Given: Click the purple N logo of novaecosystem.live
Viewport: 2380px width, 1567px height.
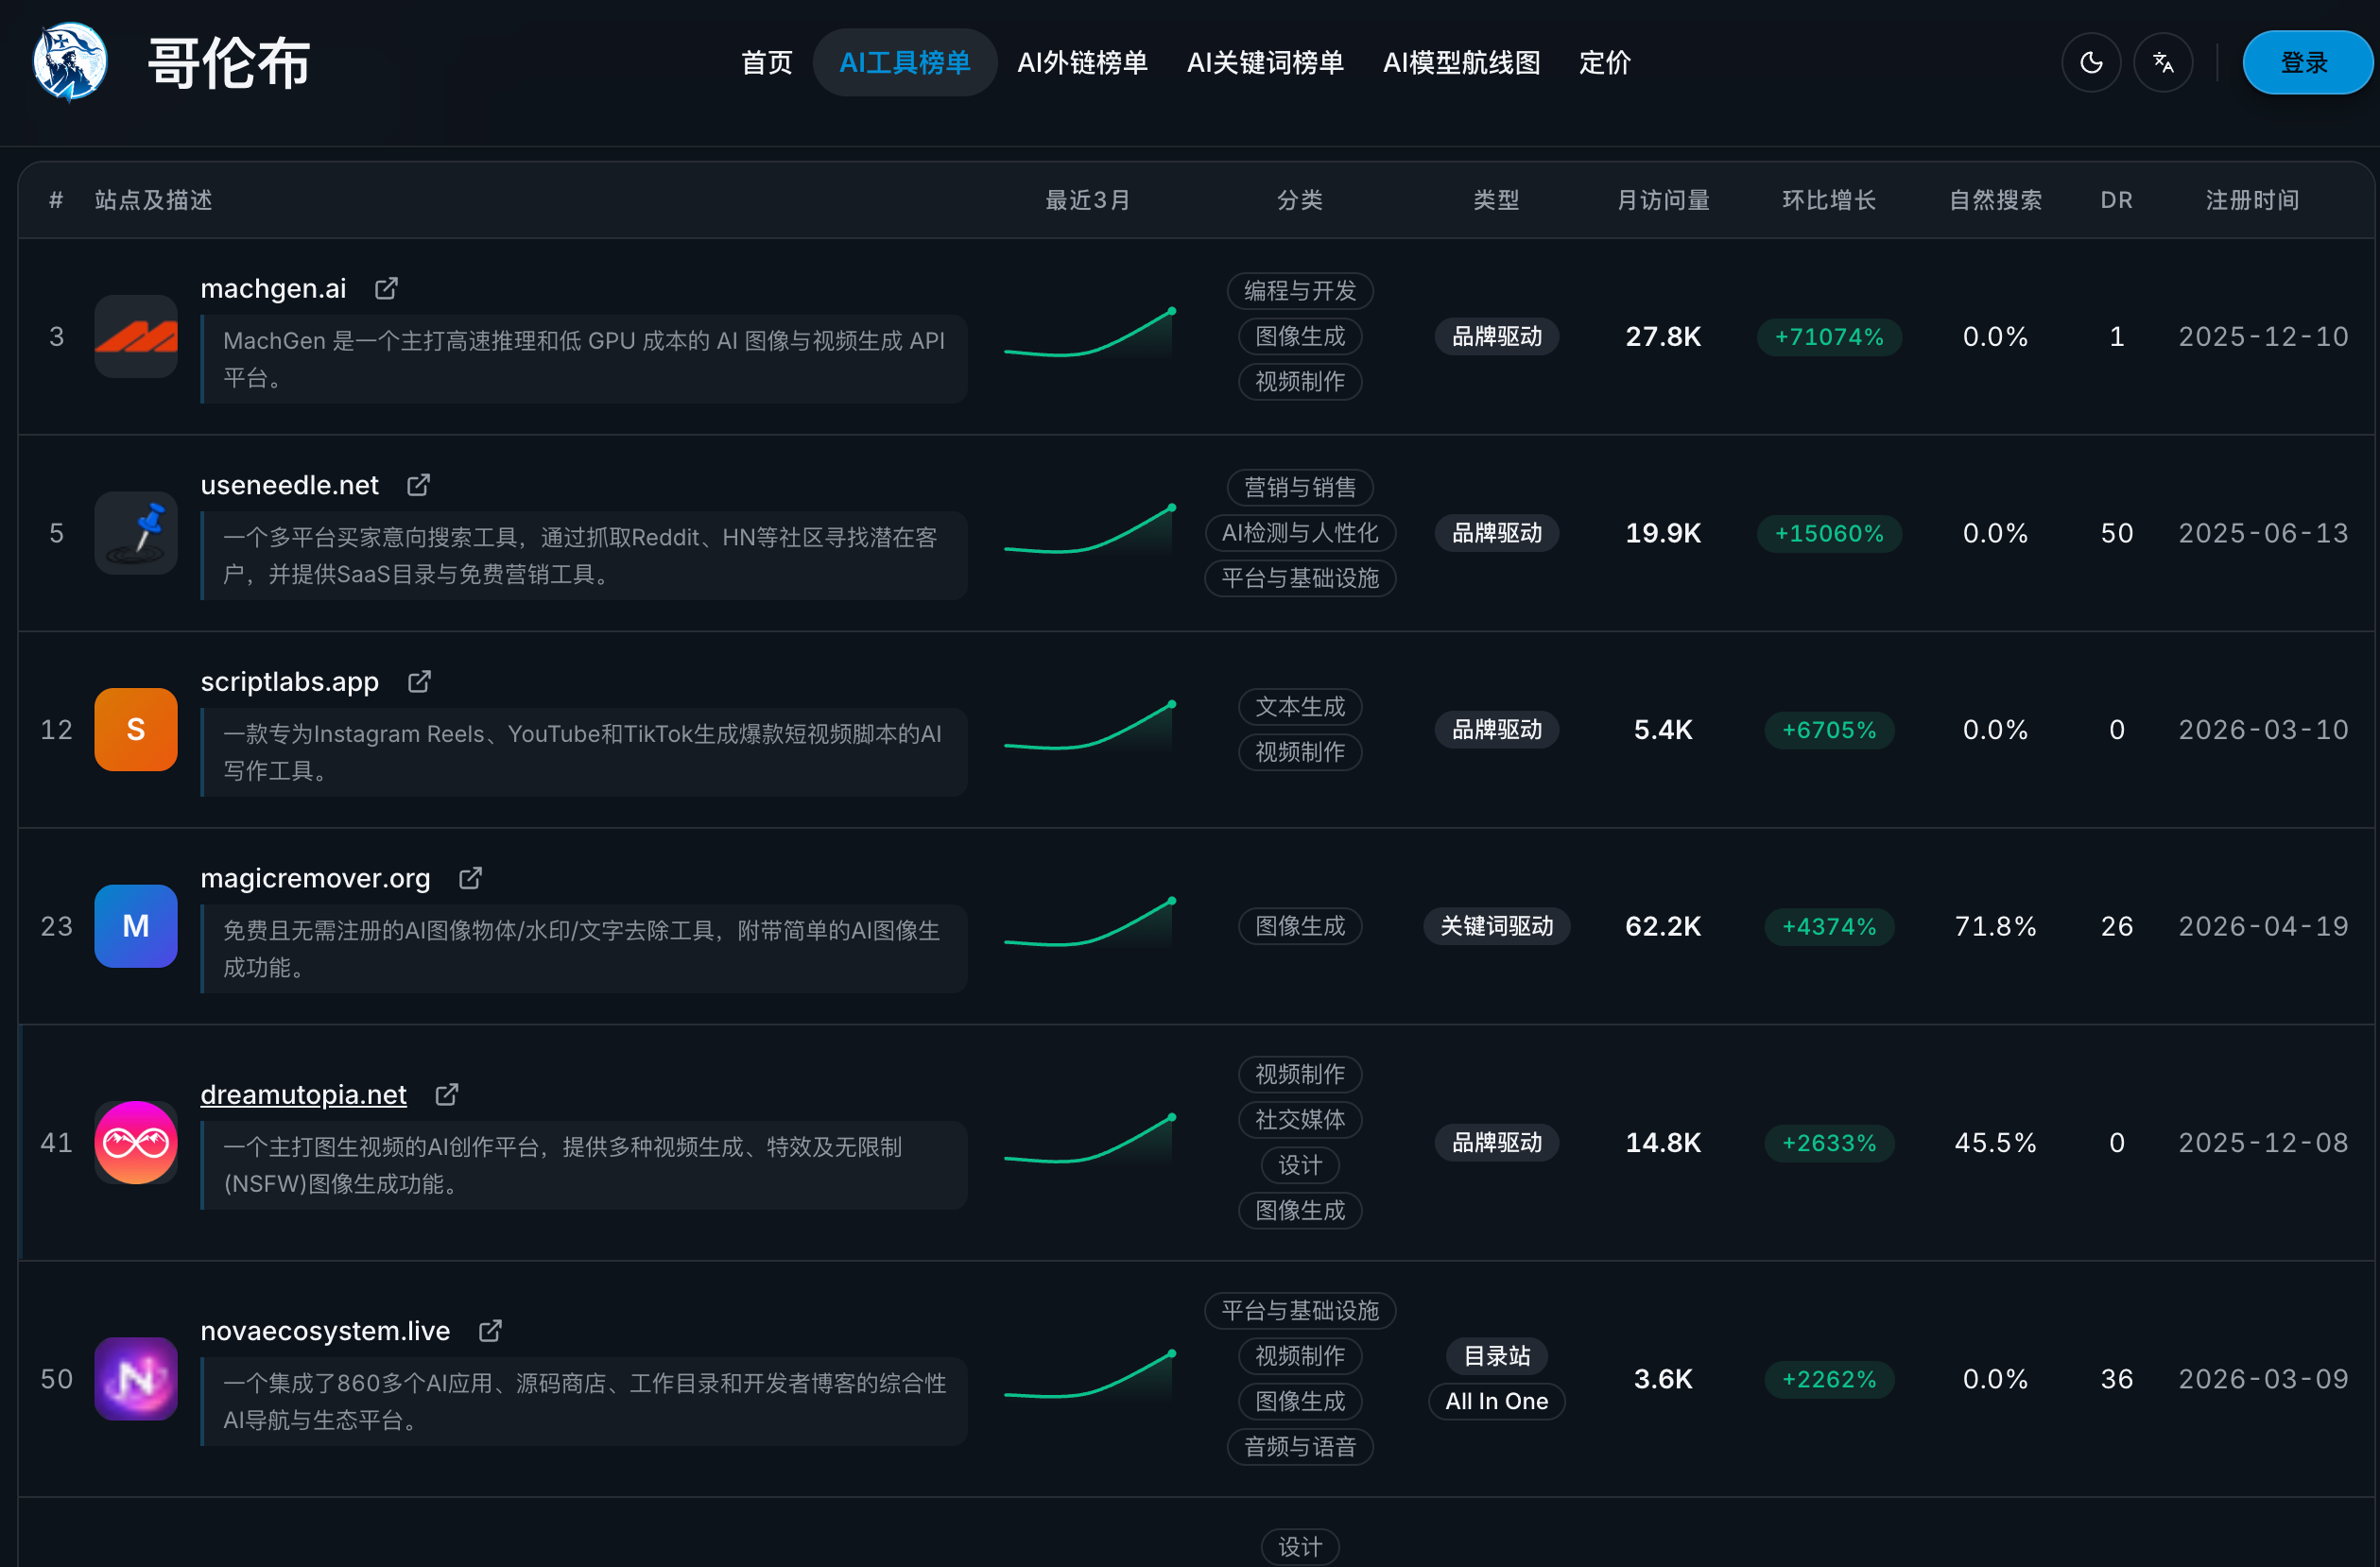Looking at the screenshot, I should [x=136, y=1379].
